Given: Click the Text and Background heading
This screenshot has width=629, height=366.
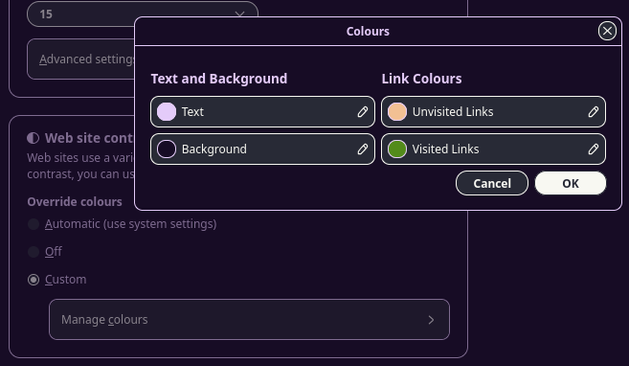Looking at the screenshot, I should point(219,79).
